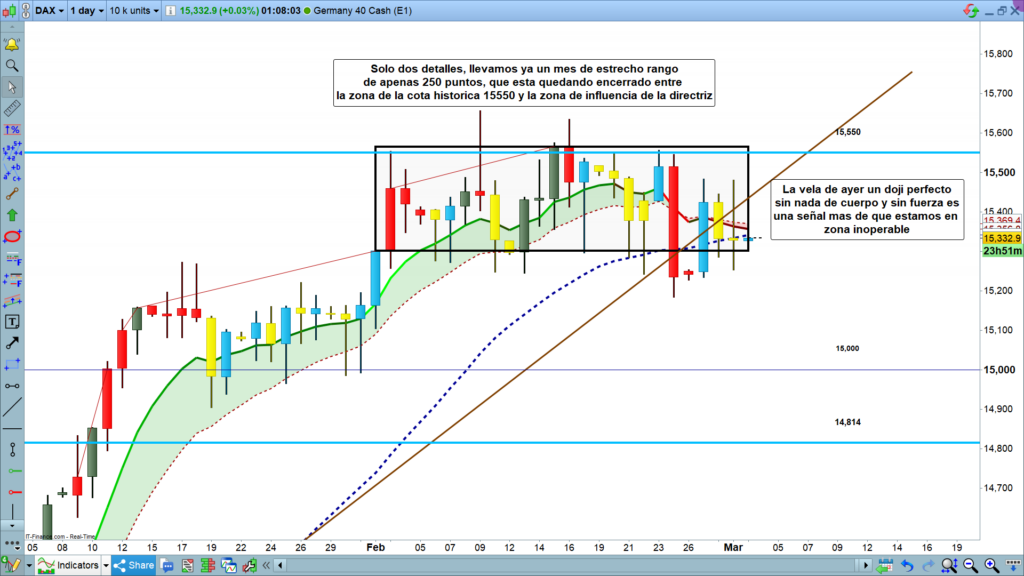1024x576 pixels.
Task: Select the magnifier zoom tool
Action: (x=12, y=66)
